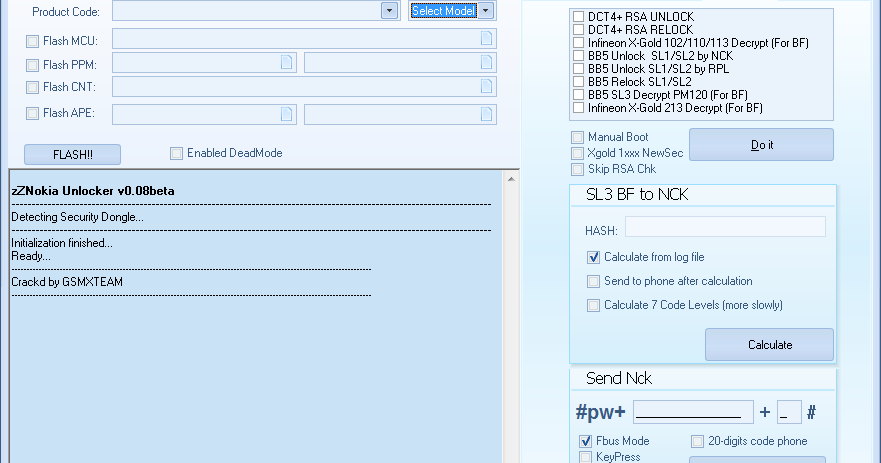
Task: Select 'zZNokia Unlocker v0.08beta' log heading
Action: pos(93,191)
